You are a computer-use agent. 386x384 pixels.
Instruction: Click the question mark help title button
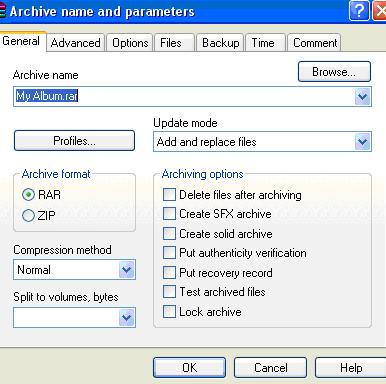tap(359, 11)
